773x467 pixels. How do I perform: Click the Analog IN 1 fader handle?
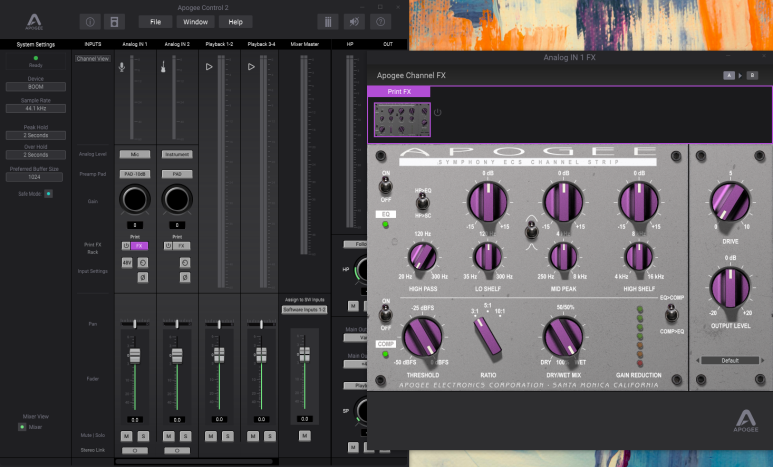coord(135,356)
